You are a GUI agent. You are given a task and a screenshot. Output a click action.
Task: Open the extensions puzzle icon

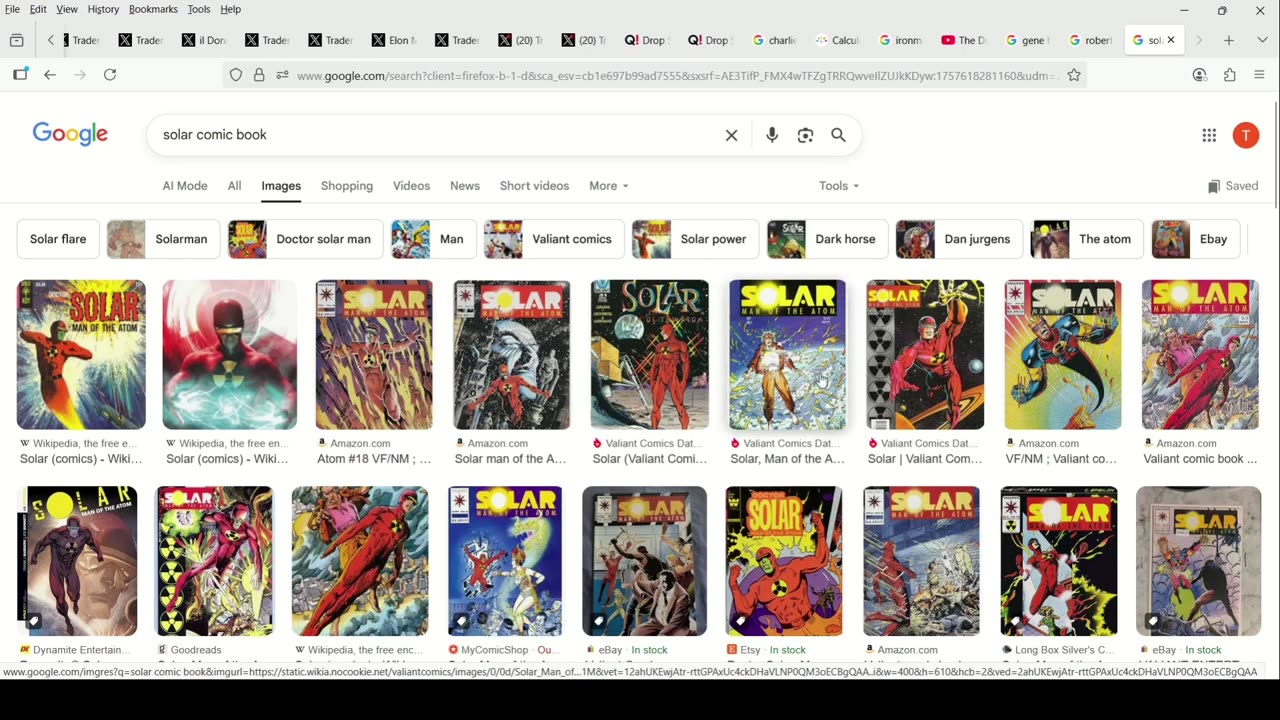[x=1230, y=75]
